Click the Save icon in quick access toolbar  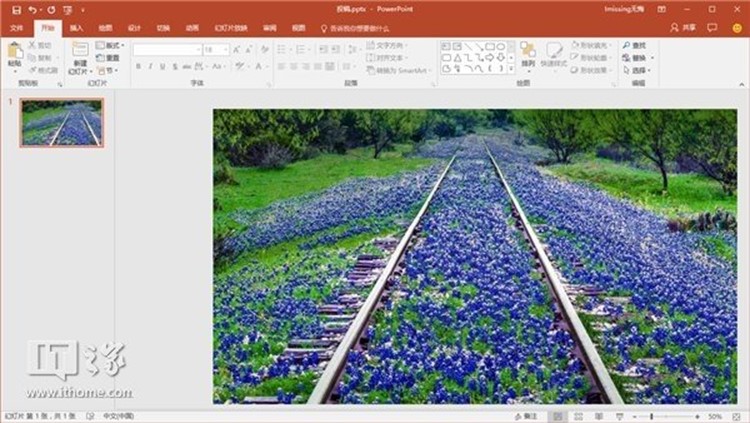16,9
